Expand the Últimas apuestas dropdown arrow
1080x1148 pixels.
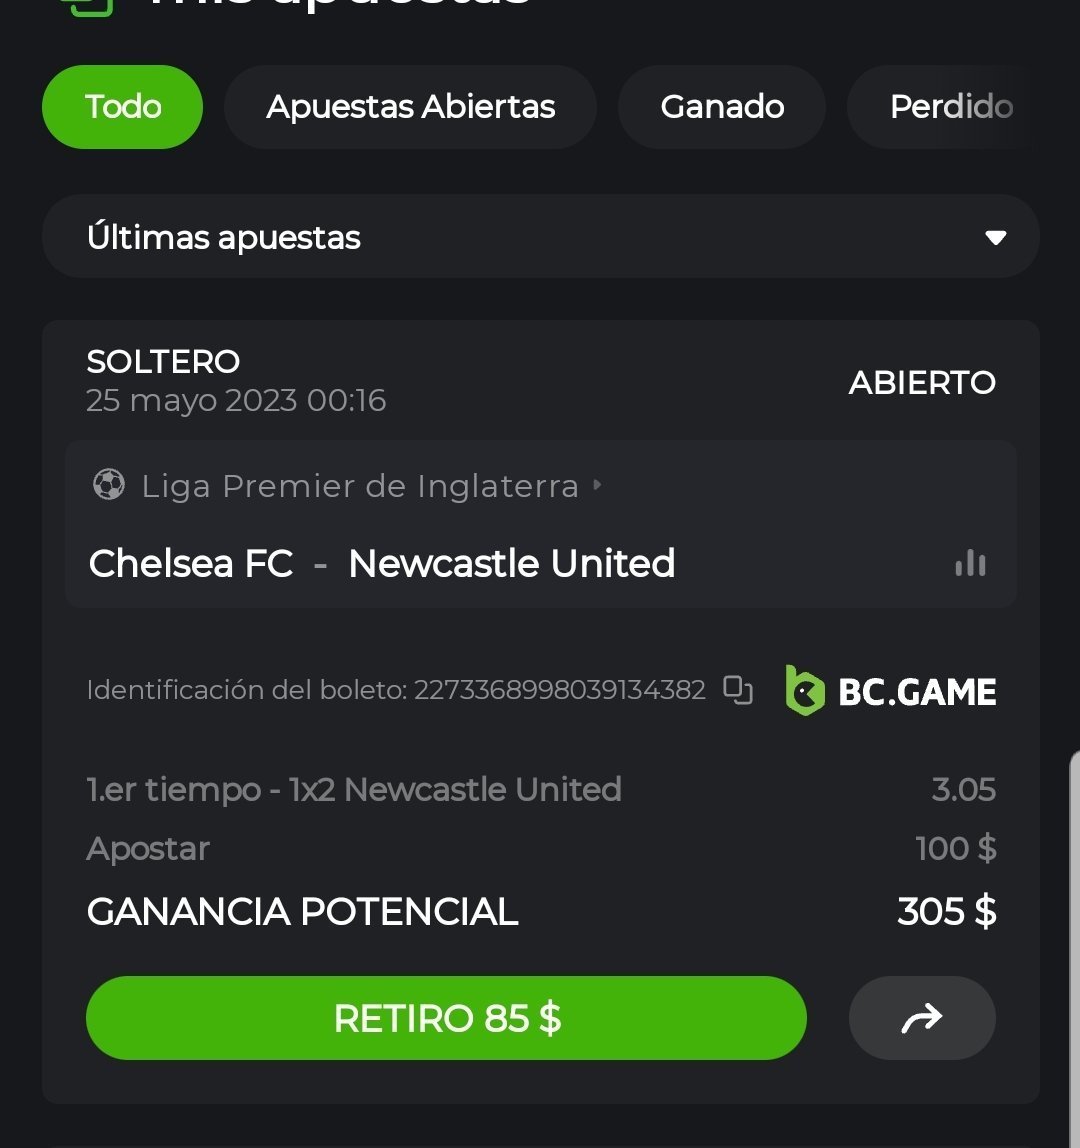point(995,238)
